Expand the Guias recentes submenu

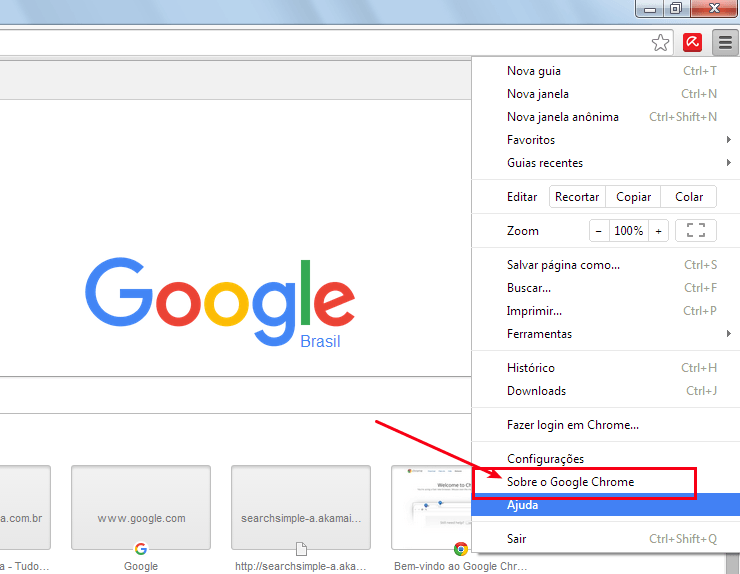pos(605,163)
